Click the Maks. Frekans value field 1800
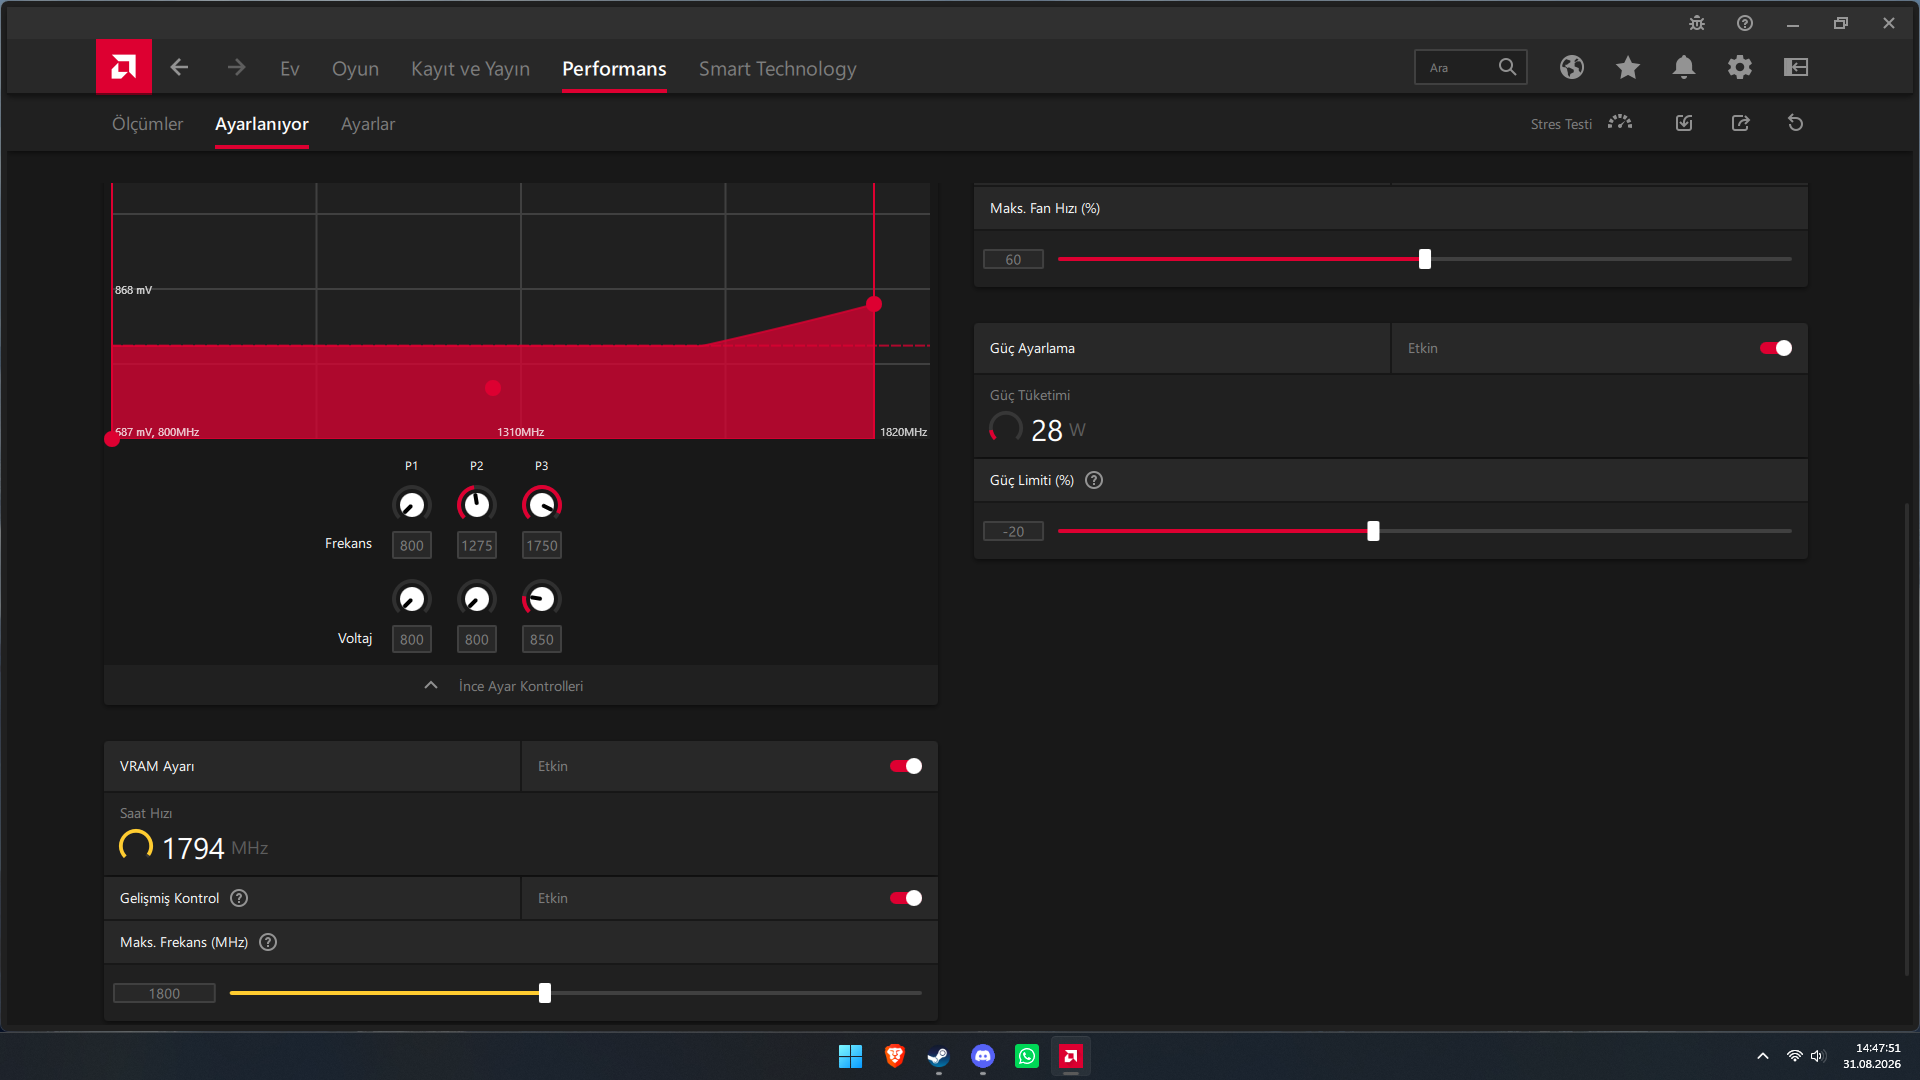 click(164, 993)
